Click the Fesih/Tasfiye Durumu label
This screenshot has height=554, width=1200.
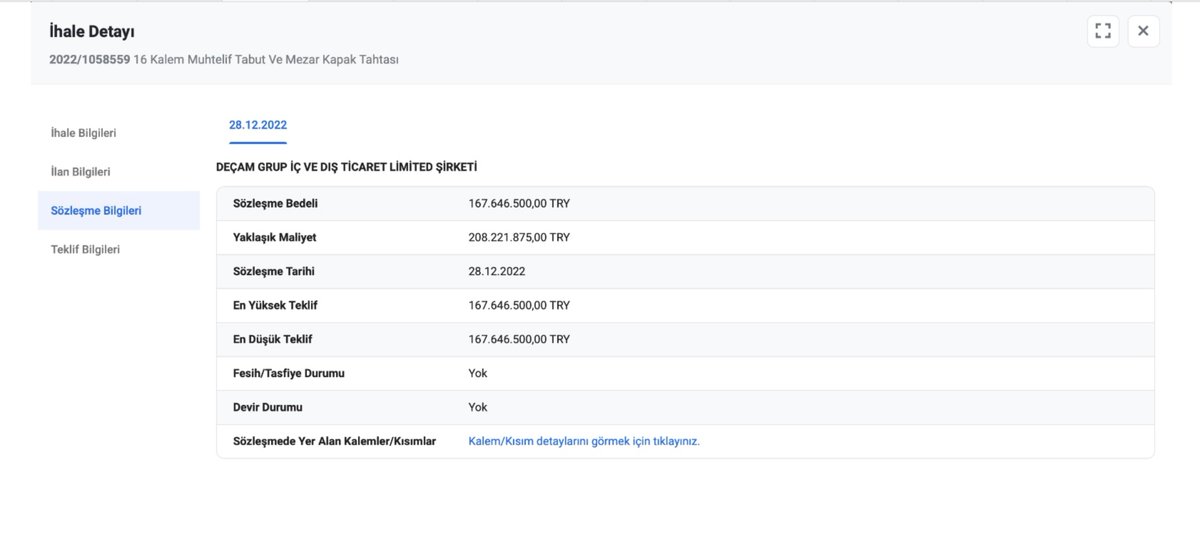pos(289,373)
